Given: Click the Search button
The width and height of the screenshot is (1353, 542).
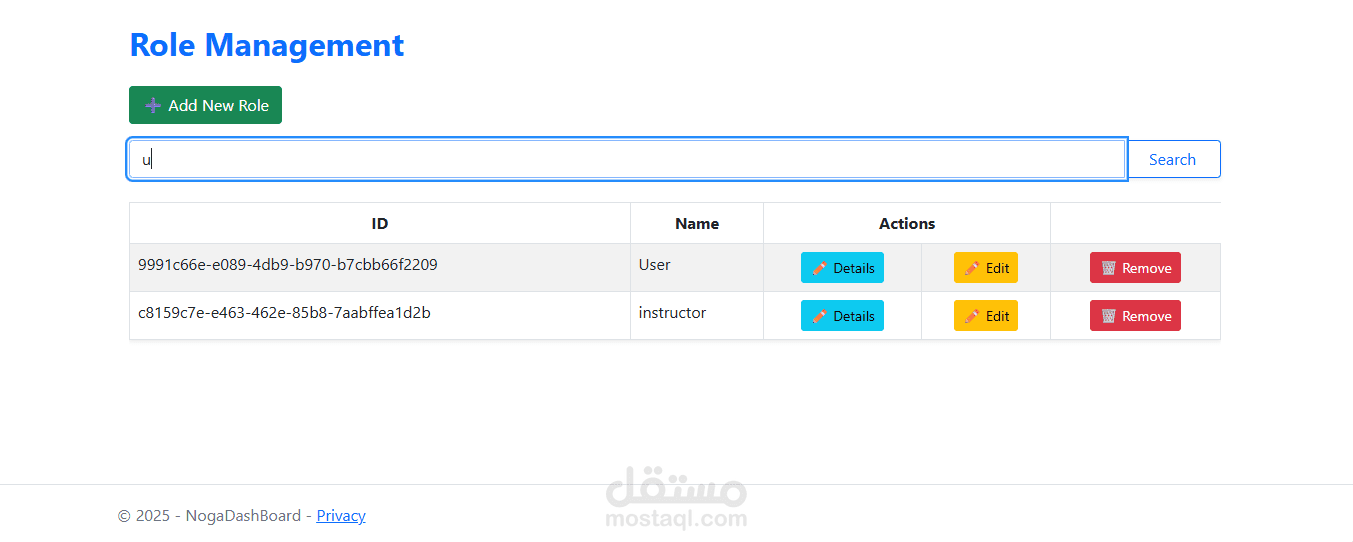Looking at the screenshot, I should [1172, 159].
